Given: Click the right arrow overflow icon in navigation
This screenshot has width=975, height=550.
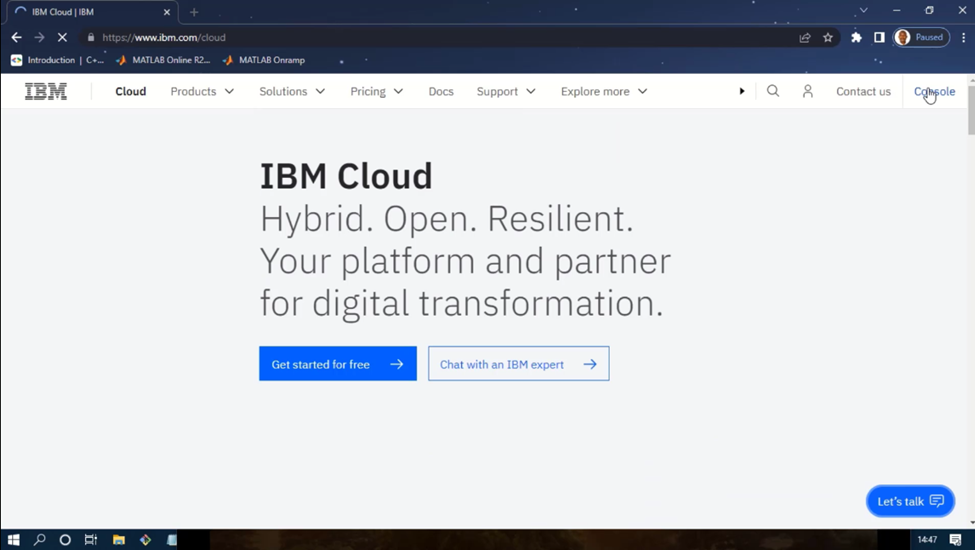Looking at the screenshot, I should point(742,91).
